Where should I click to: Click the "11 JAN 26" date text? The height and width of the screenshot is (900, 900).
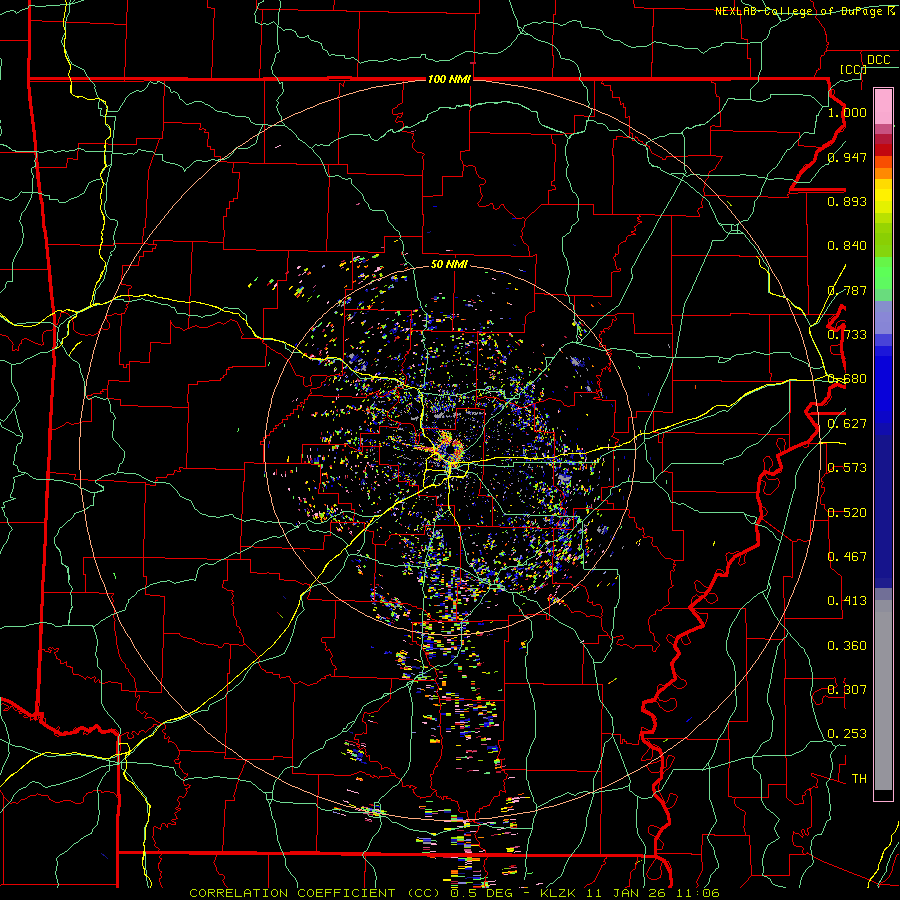[x=624, y=893]
